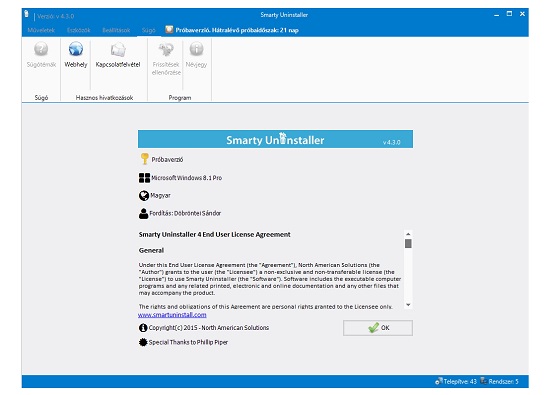Click the Program ribbon group label

click(x=180, y=98)
